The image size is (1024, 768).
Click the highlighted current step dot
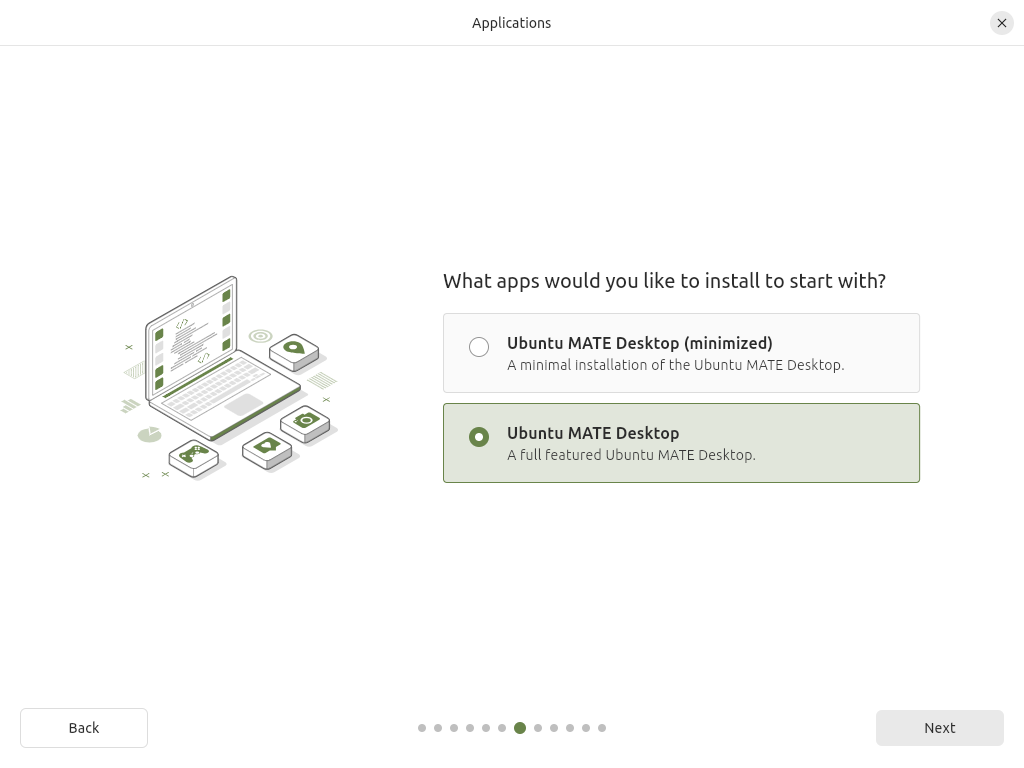coord(520,728)
